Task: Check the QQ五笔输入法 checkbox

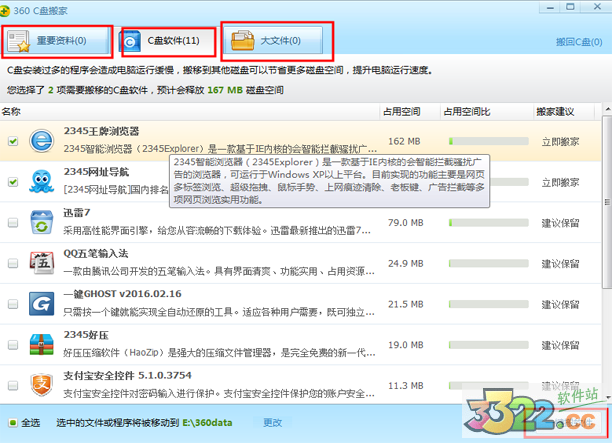Action: click(x=13, y=263)
